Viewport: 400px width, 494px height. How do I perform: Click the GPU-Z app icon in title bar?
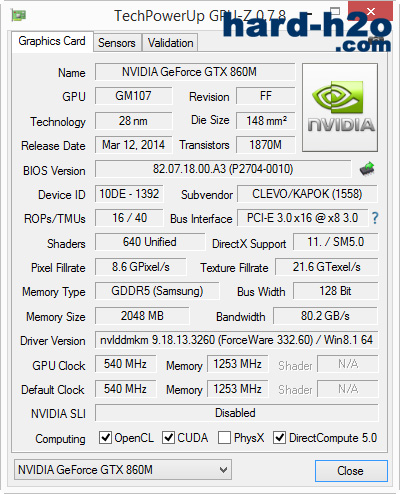pos(19,15)
